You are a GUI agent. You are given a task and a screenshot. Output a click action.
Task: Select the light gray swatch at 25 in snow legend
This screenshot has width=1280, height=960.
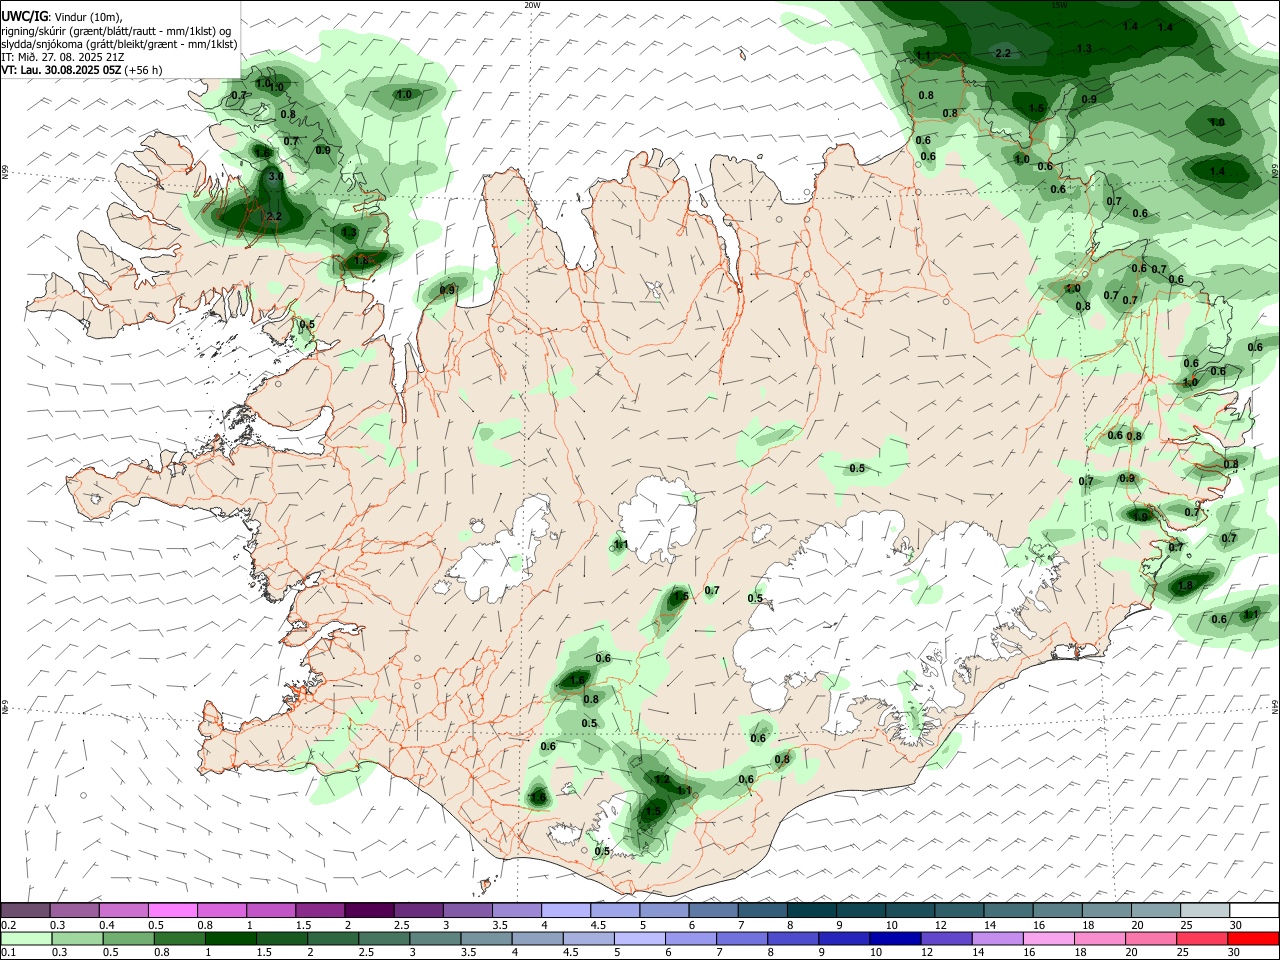pos(1205,910)
